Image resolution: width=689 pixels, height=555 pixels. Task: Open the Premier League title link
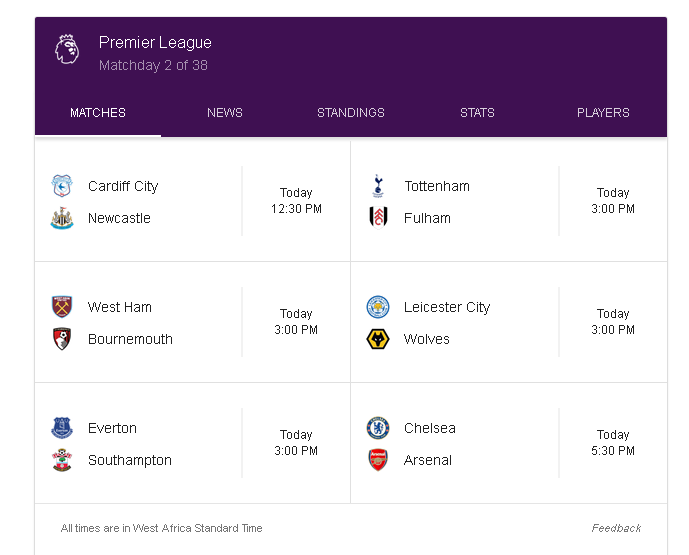(155, 43)
